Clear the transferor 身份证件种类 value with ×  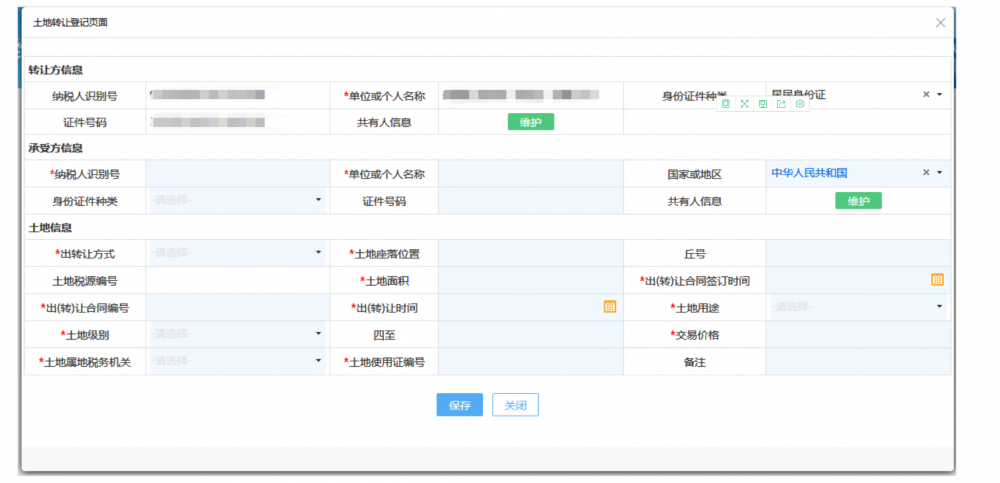click(926, 94)
